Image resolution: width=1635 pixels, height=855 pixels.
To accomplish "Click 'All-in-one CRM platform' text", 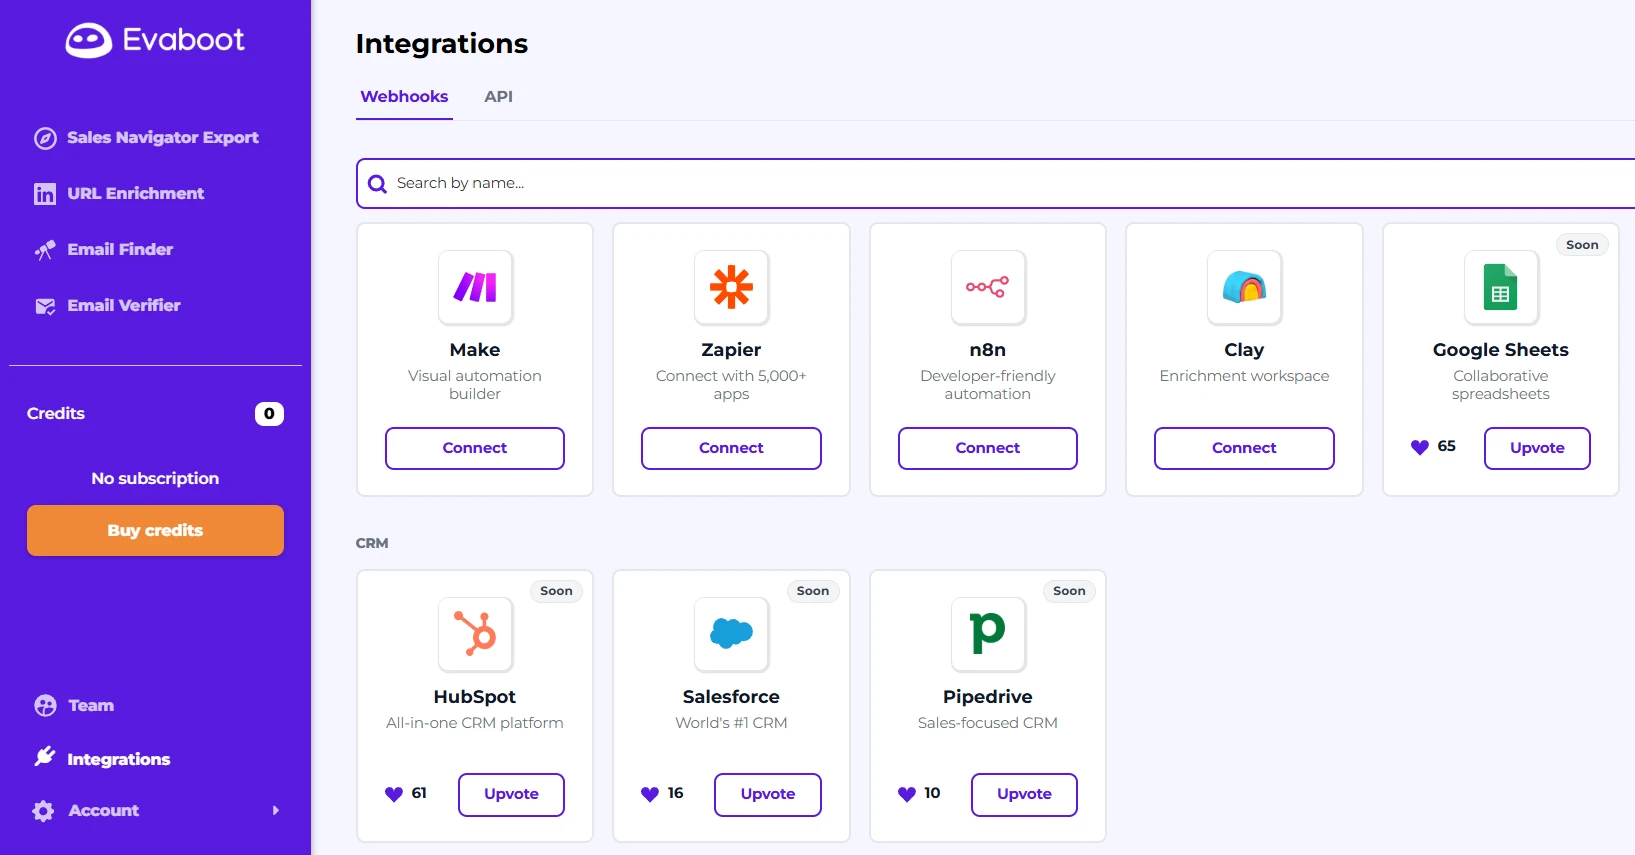I will 475,723.
